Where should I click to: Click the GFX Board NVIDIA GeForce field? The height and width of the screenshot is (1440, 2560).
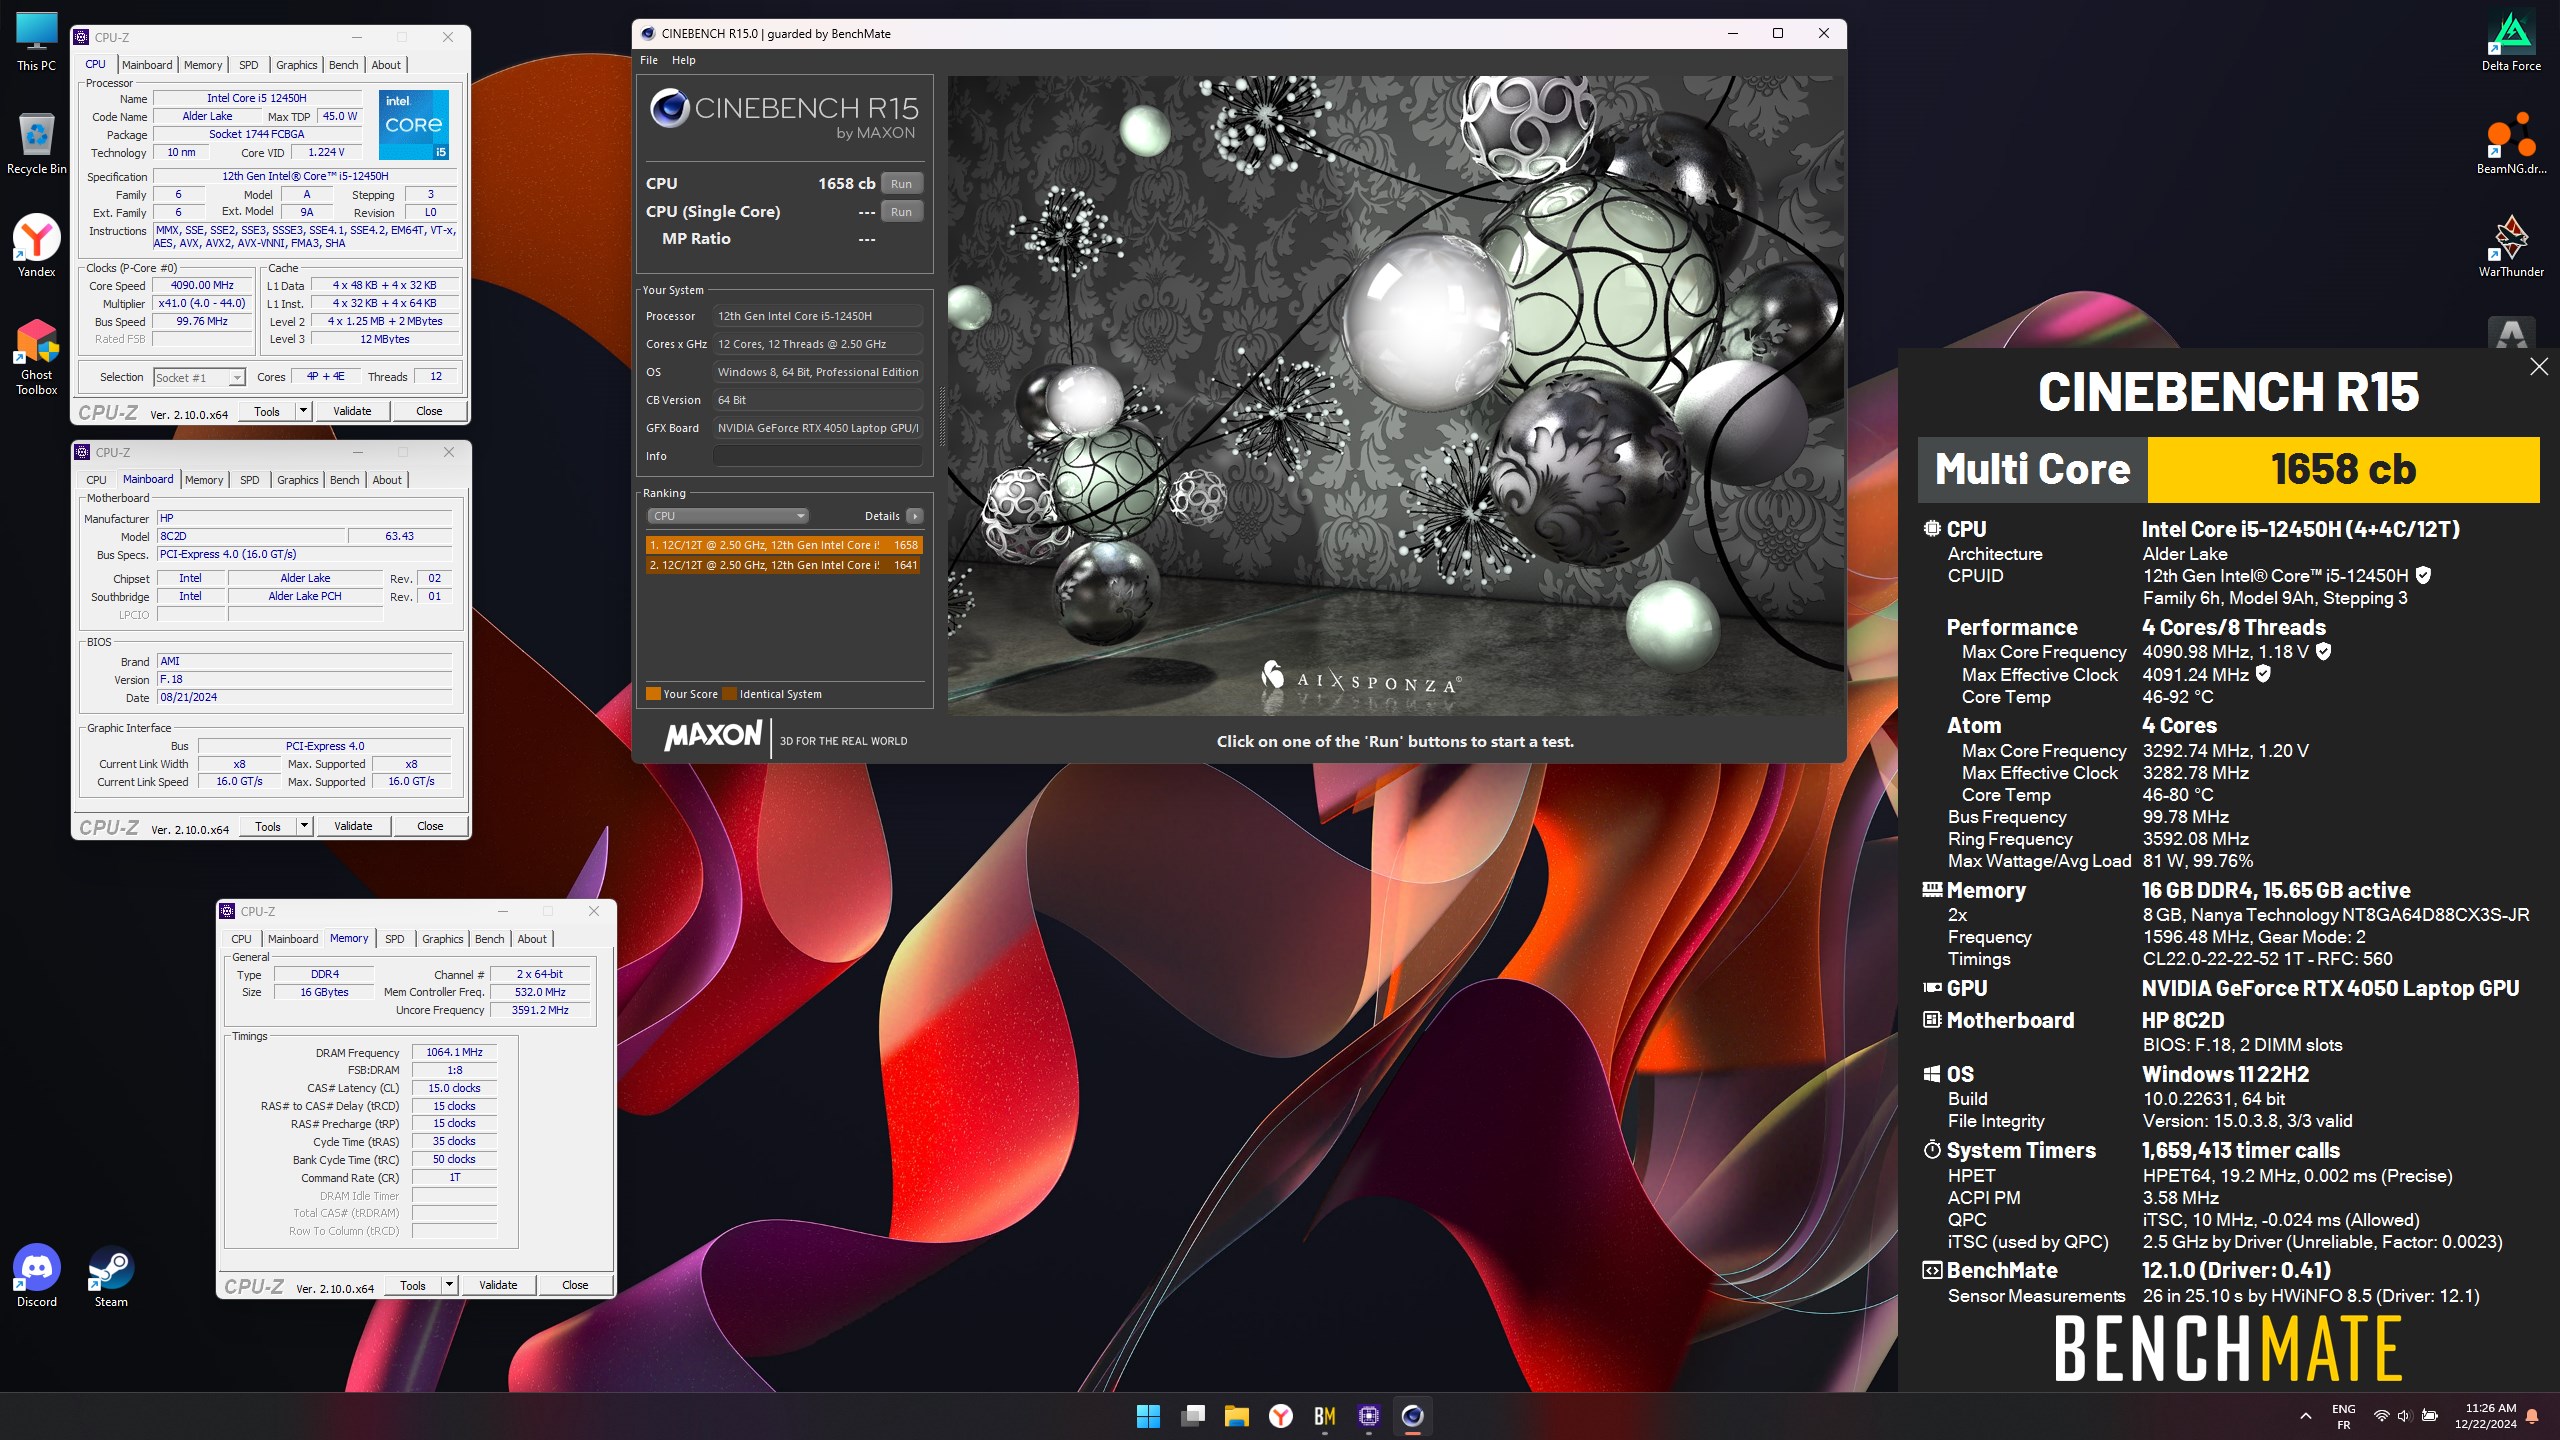point(817,428)
